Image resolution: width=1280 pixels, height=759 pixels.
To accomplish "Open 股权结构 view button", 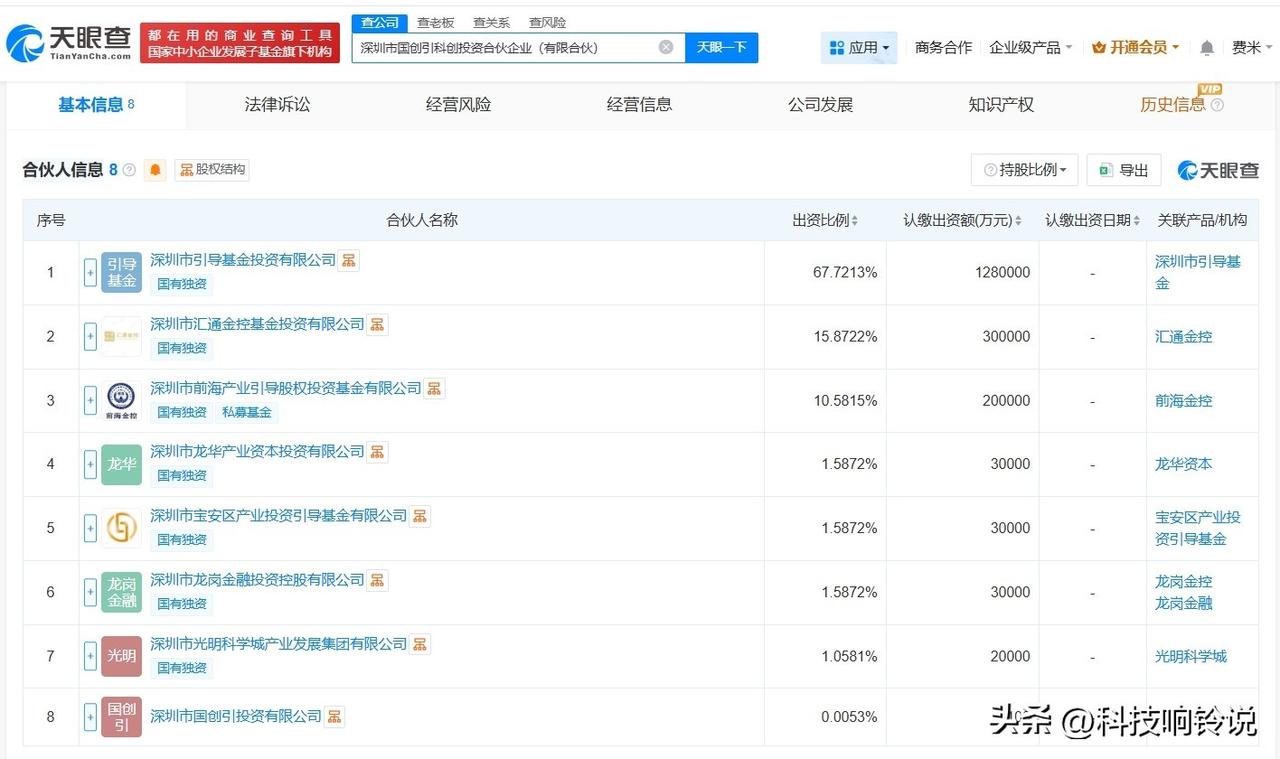I will tap(211, 170).
